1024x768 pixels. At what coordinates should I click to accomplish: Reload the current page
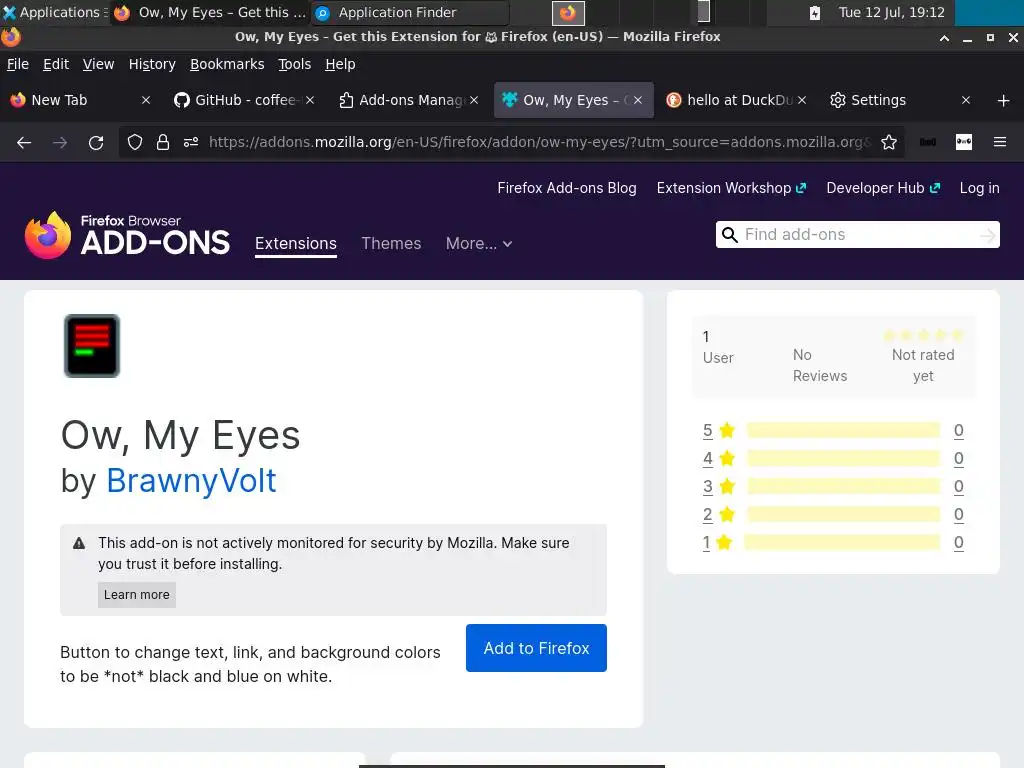[96, 142]
